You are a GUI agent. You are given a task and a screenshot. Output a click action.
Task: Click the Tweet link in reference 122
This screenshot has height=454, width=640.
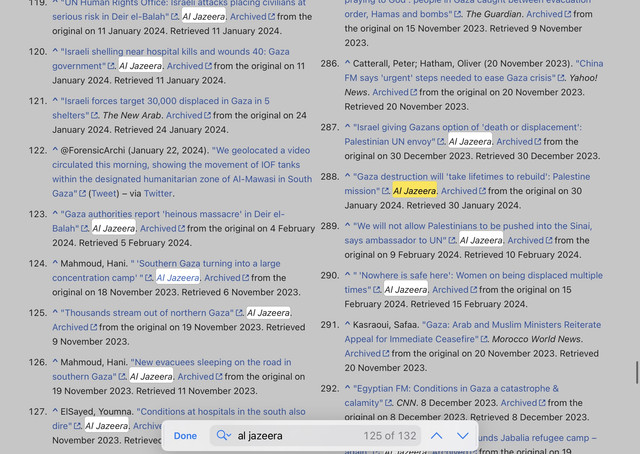tap(104, 194)
